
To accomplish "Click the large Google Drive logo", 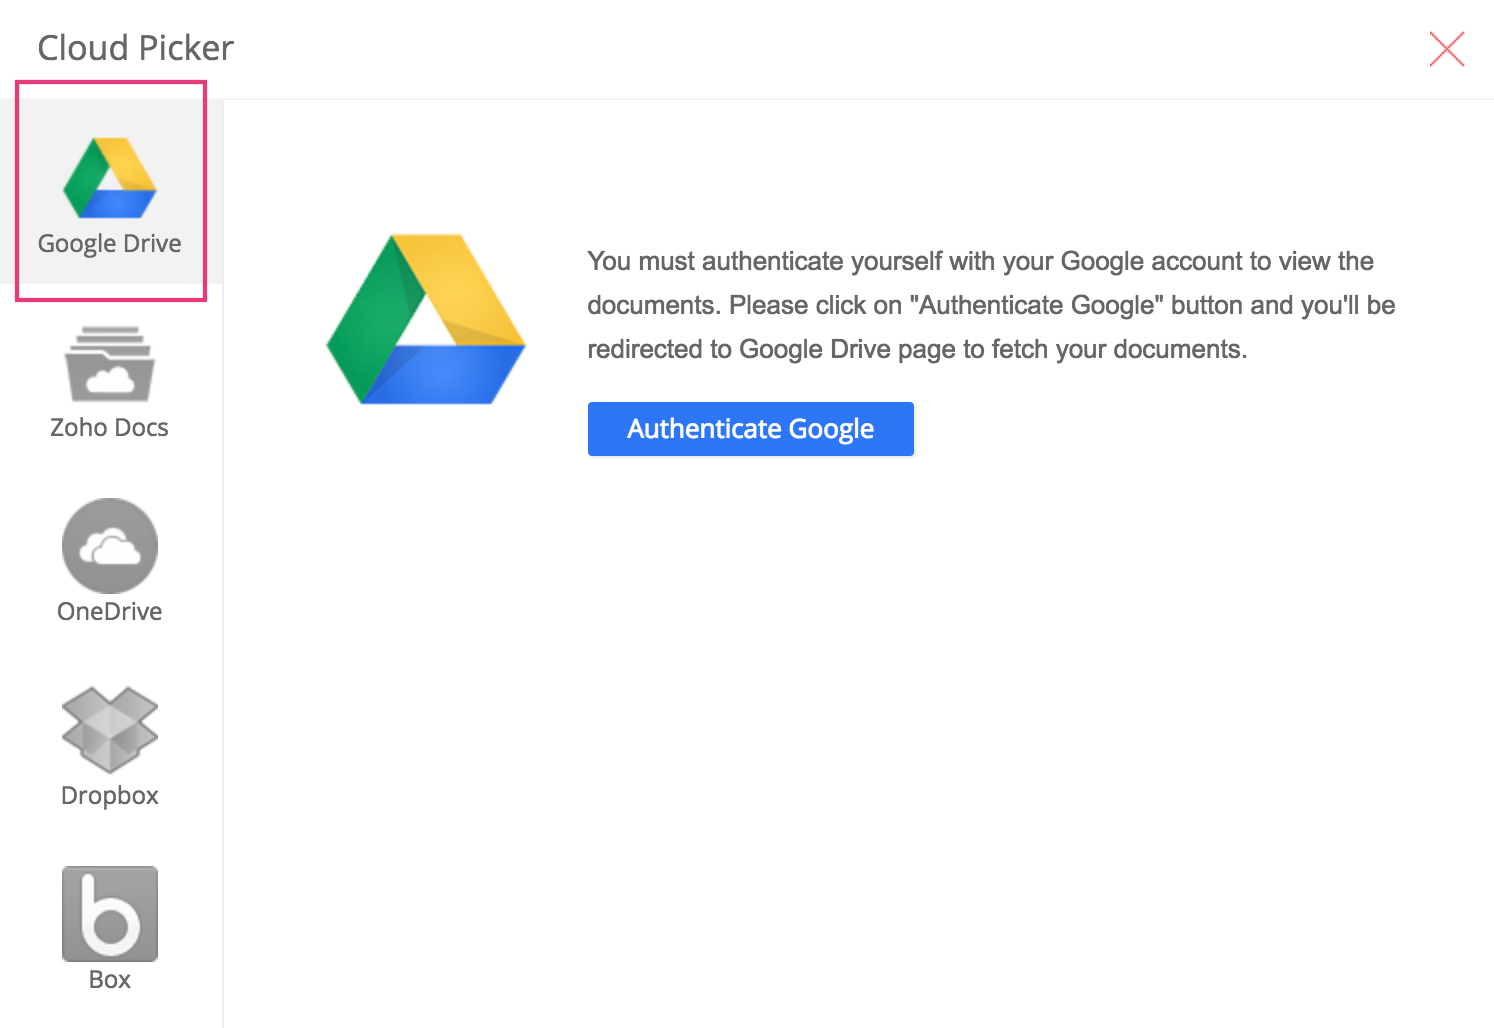I will click(x=426, y=320).
